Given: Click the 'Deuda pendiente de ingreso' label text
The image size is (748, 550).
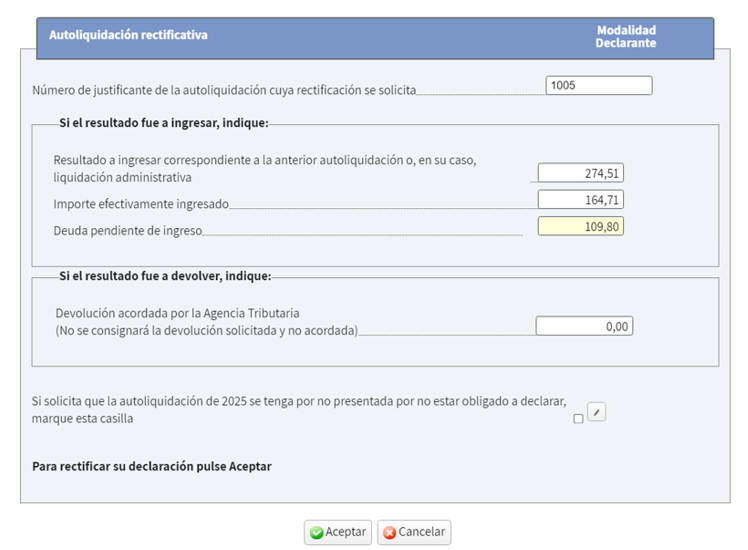Looking at the screenshot, I should (128, 230).
